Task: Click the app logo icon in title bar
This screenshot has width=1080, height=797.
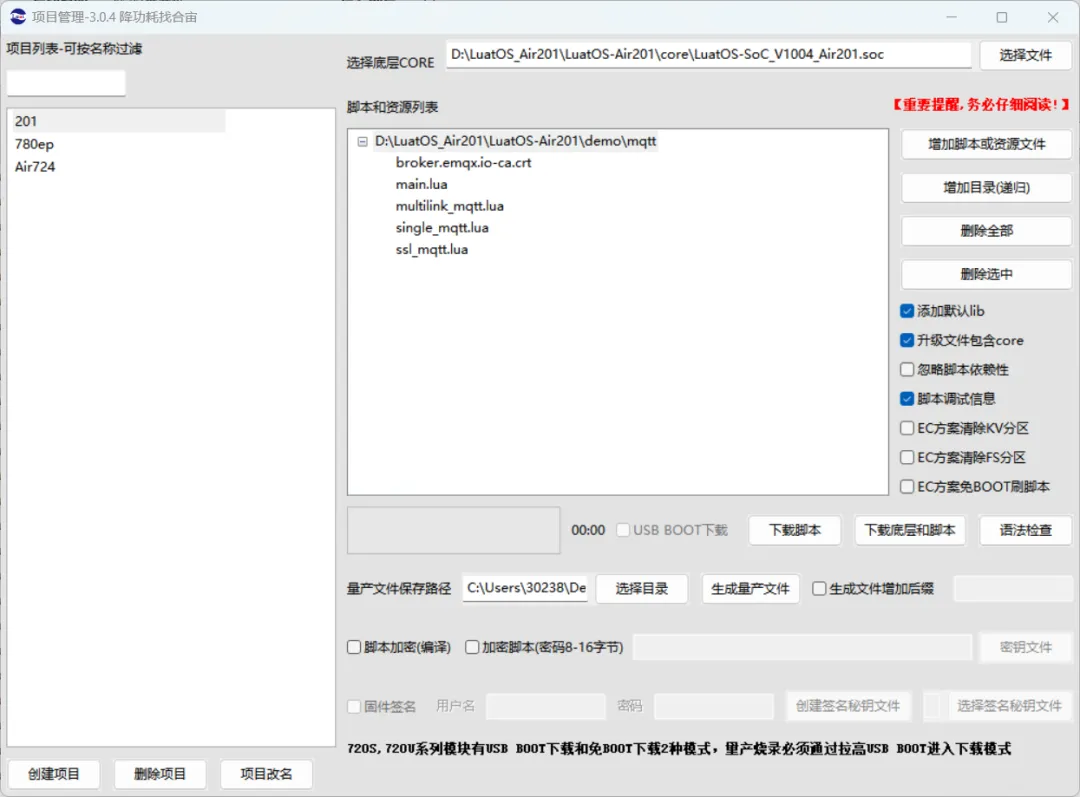Action: pos(18,17)
